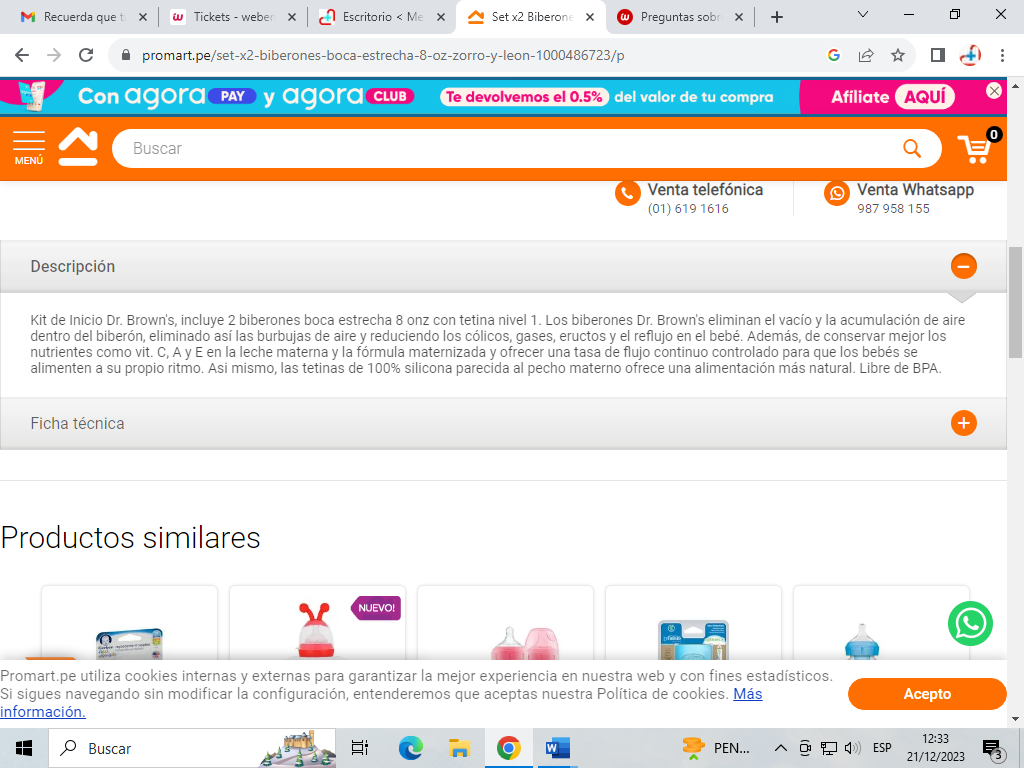Viewport: 1024px width, 768px height.
Task: Go back with browser back arrow
Action: point(22,56)
